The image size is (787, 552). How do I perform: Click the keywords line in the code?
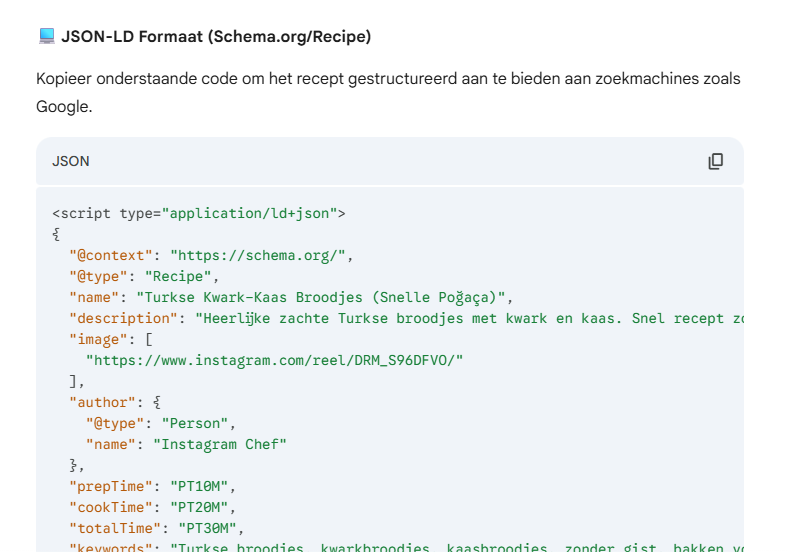(x=400, y=547)
